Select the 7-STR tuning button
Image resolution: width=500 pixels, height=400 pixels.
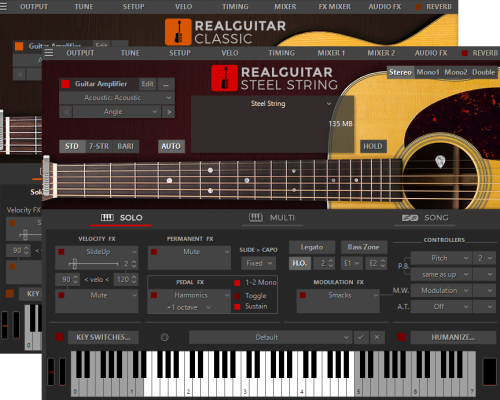click(x=99, y=146)
